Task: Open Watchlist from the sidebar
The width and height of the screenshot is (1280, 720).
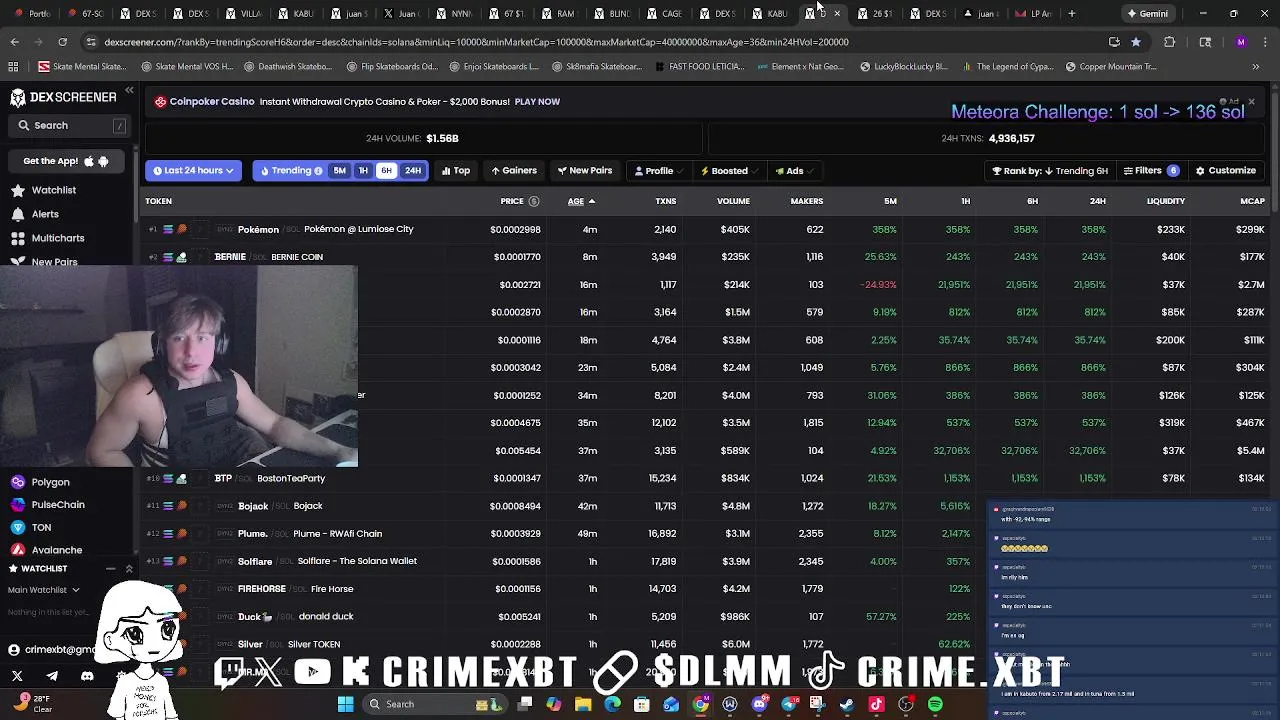Action: point(53,190)
